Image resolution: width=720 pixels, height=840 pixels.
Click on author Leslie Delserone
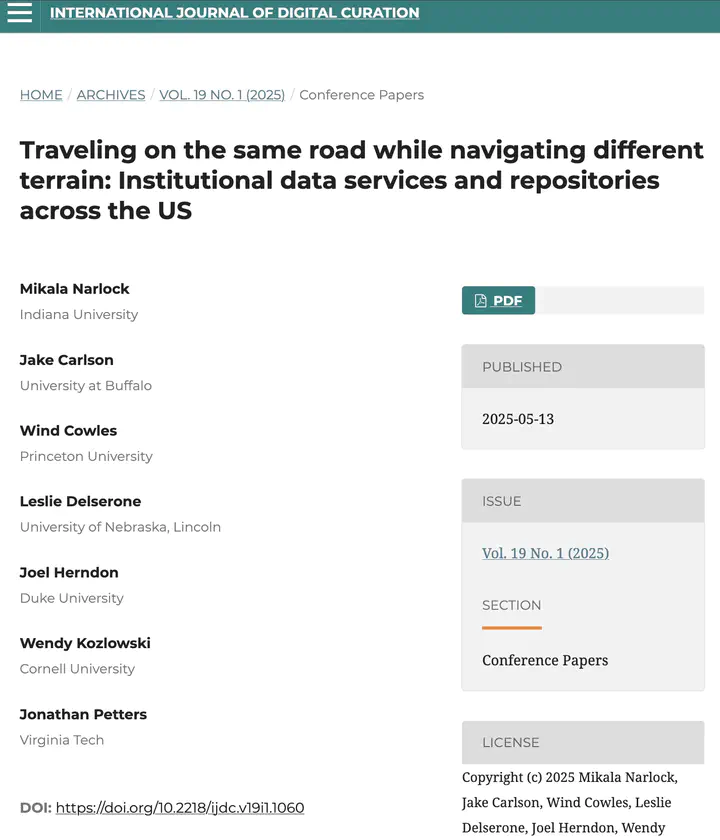(80, 502)
